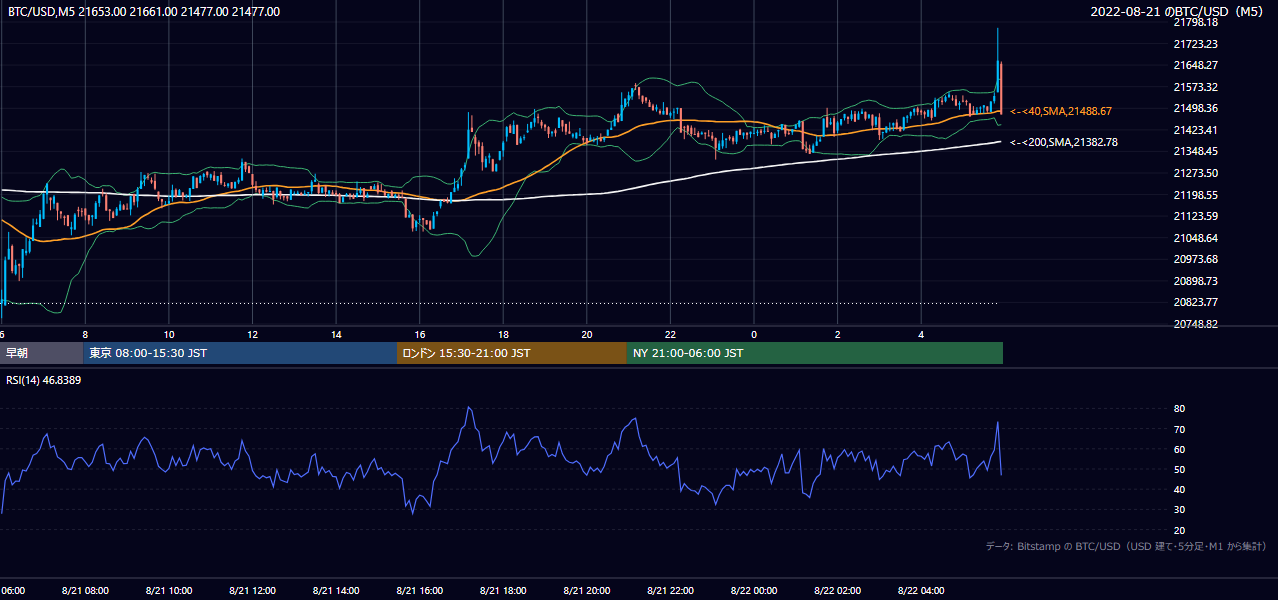Viewport: 1278px width, 600px height.
Task: Select the 200 SMA label 21382.78
Action: pyautogui.click(x=1064, y=143)
